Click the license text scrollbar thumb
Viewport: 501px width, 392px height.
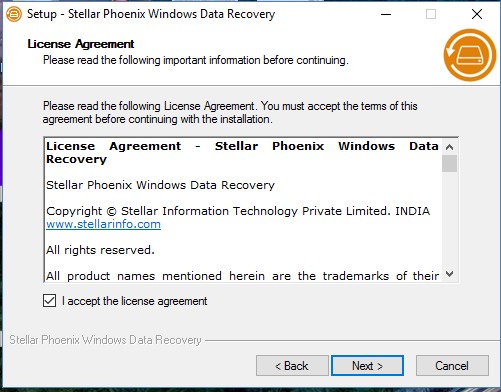coord(449,163)
